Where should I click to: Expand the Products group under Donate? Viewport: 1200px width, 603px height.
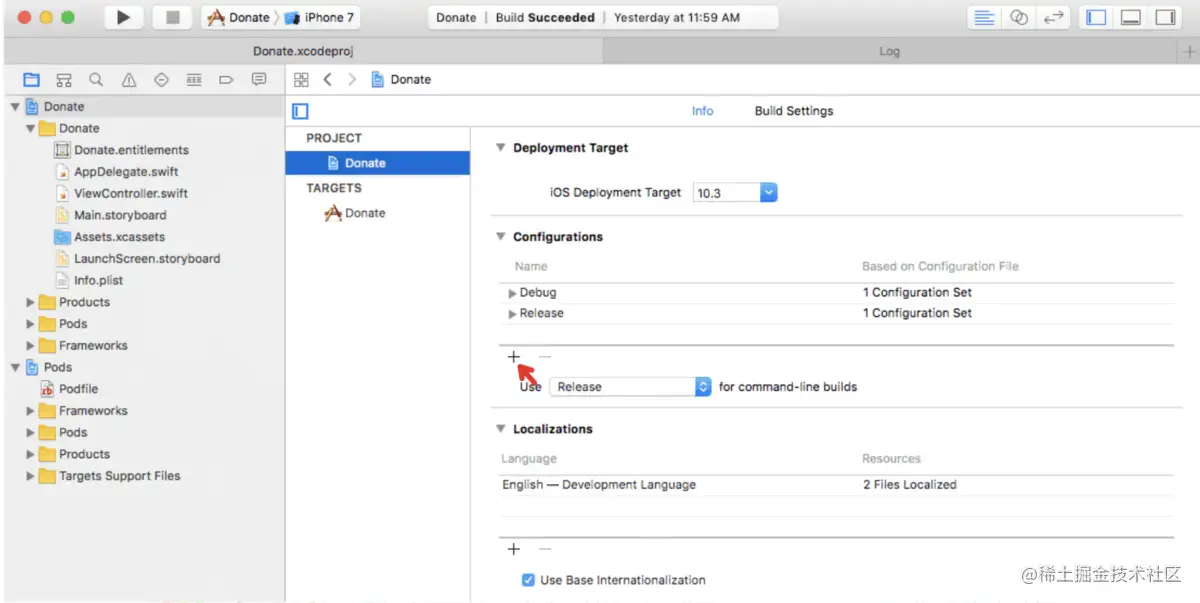click(31, 302)
